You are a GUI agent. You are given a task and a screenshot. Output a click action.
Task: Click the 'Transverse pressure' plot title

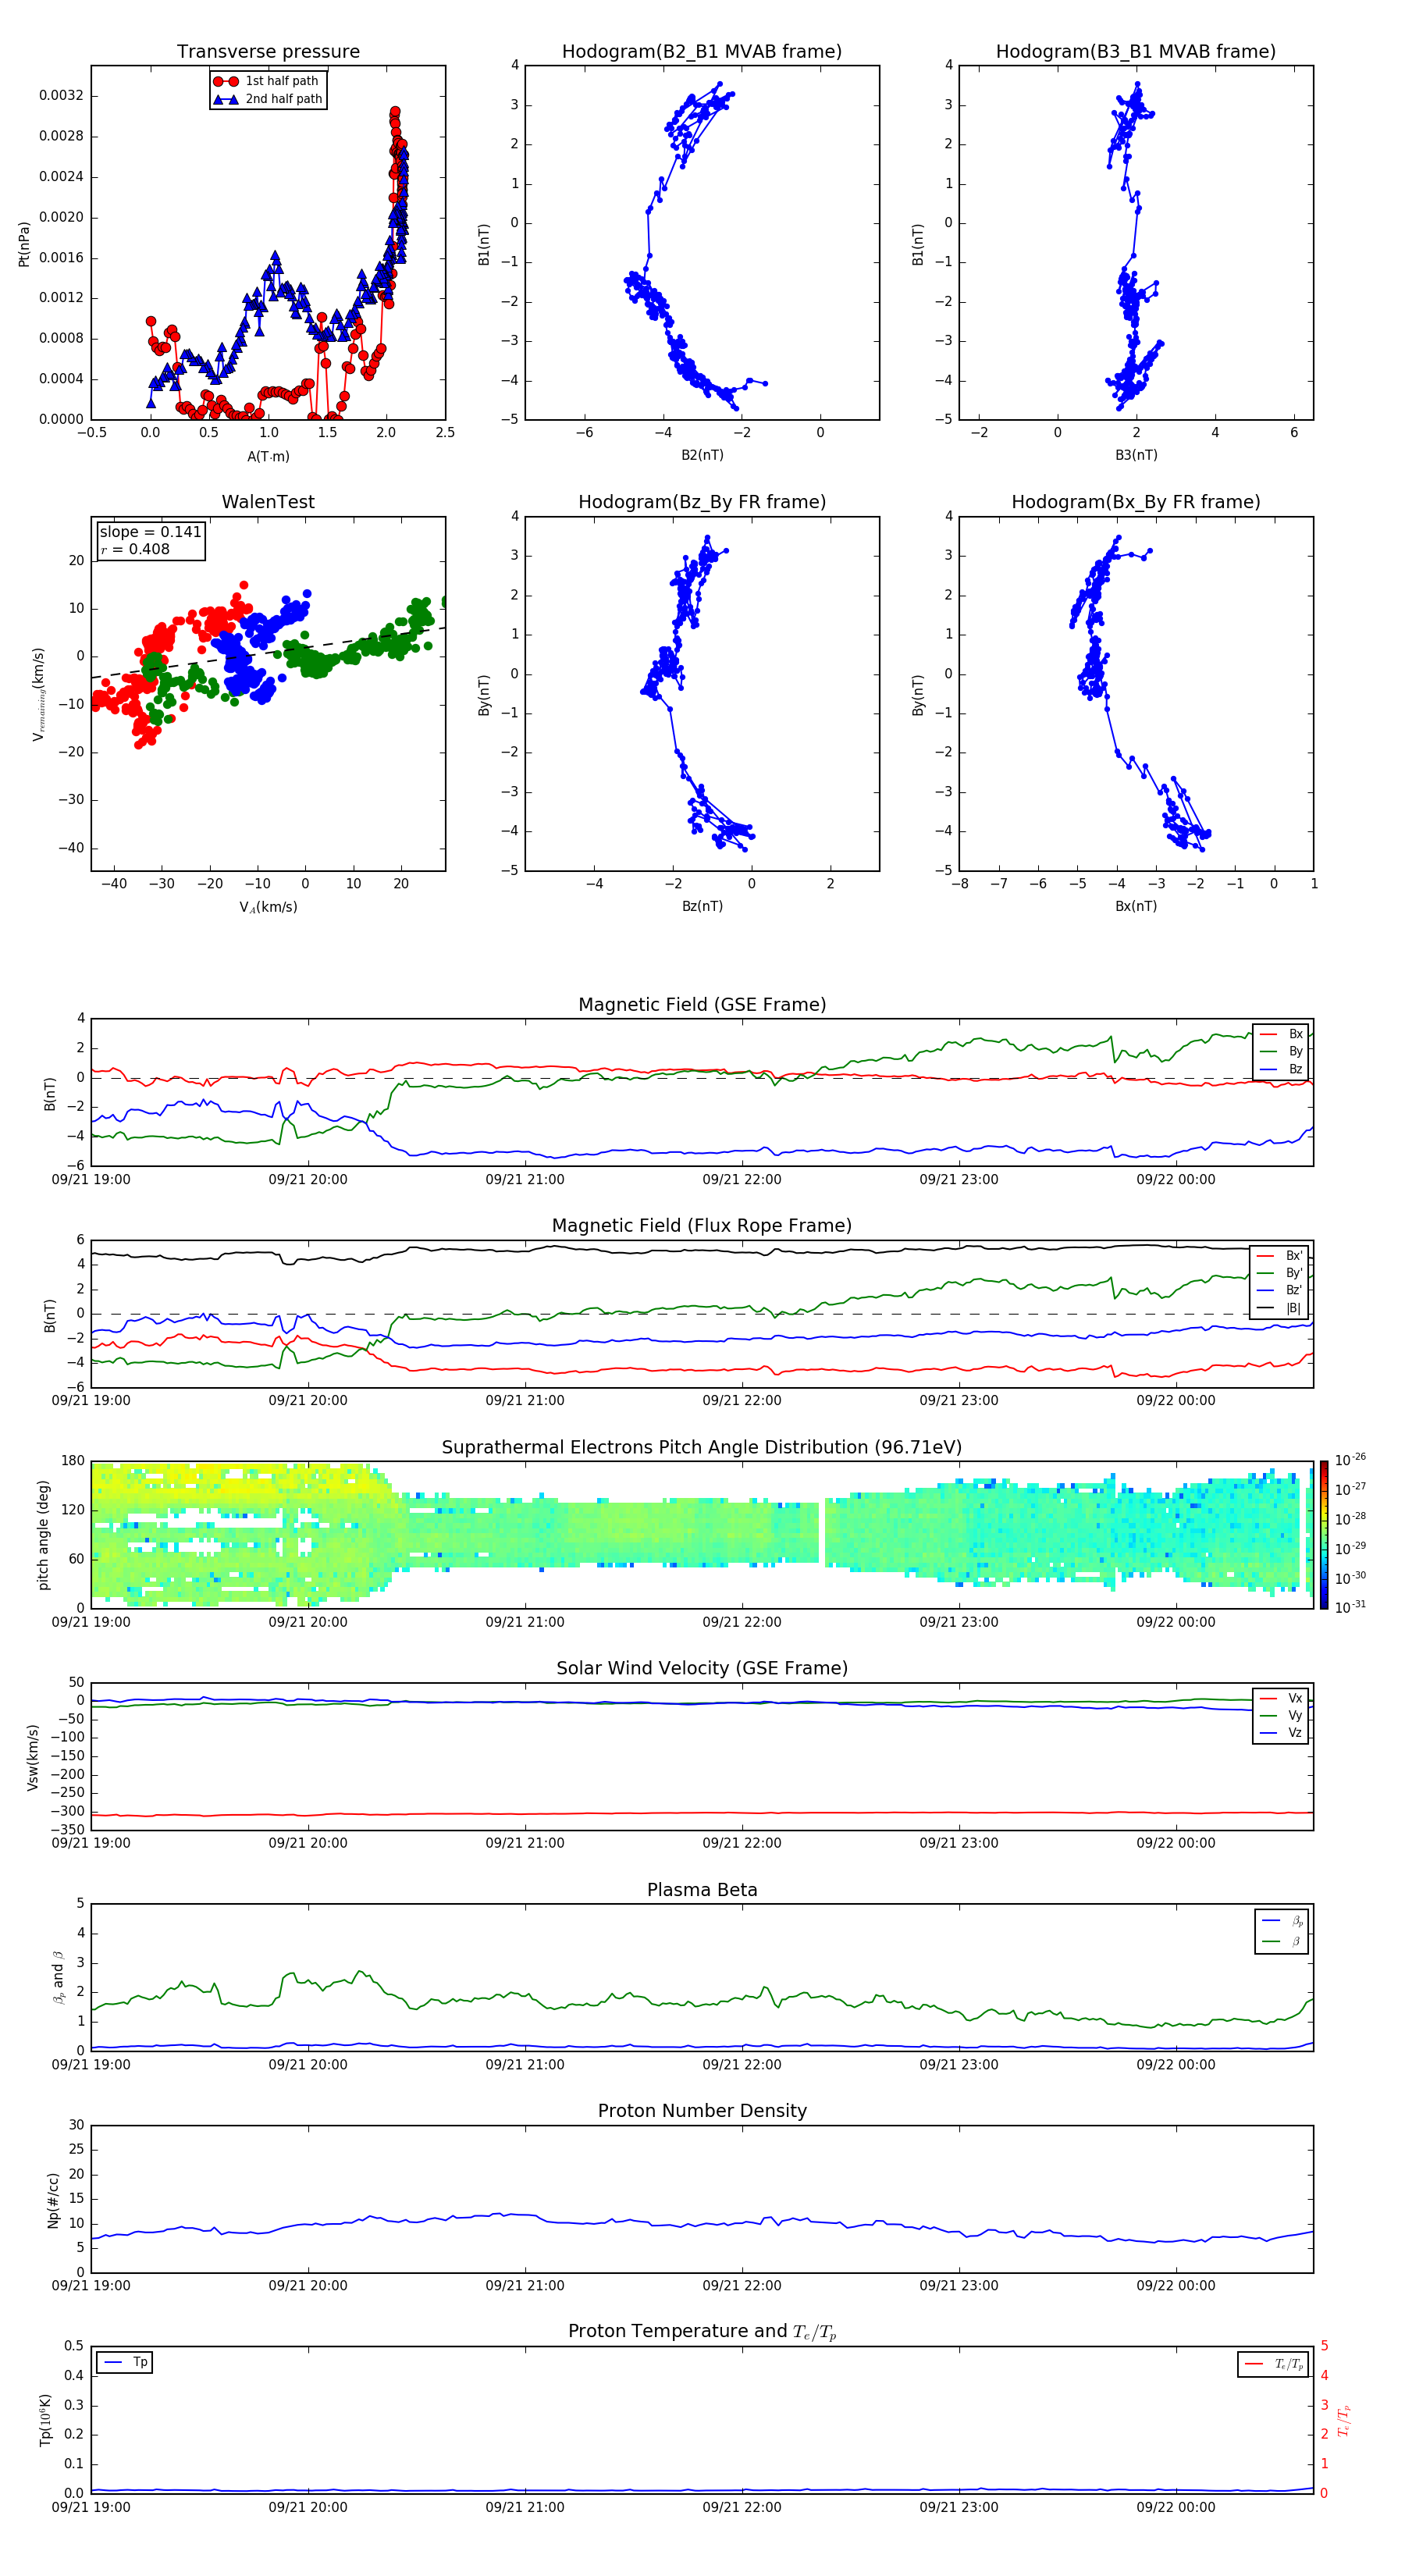(268, 52)
